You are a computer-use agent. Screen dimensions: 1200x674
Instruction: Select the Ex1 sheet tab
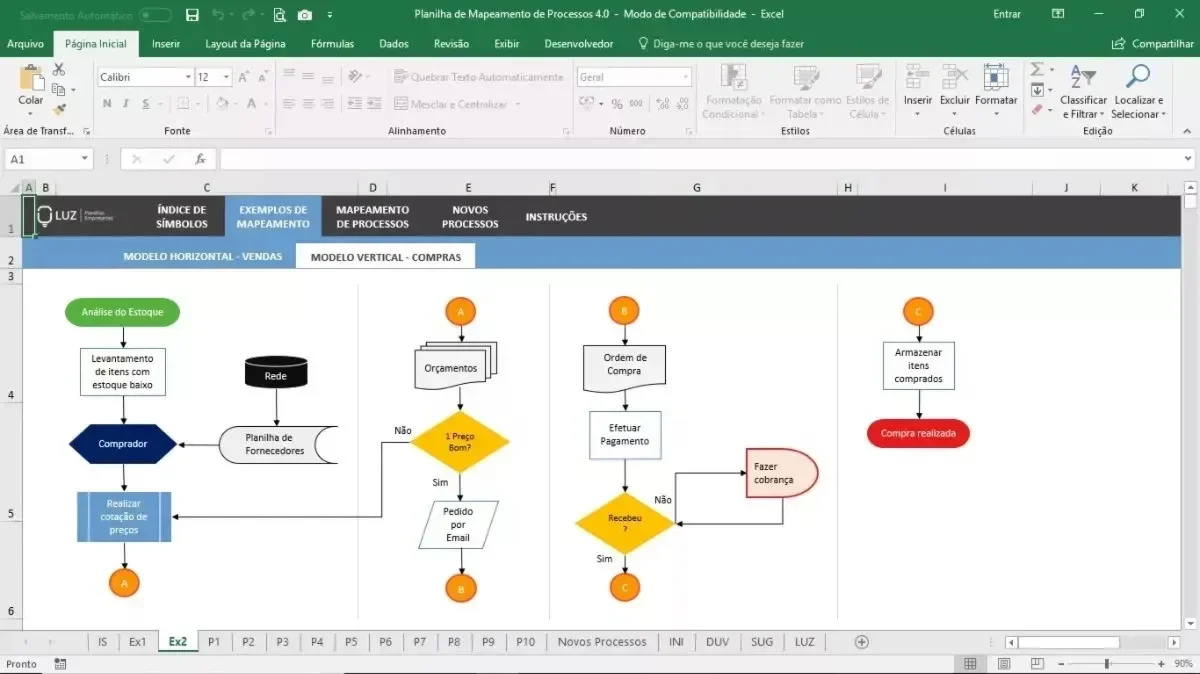tap(137, 642)
